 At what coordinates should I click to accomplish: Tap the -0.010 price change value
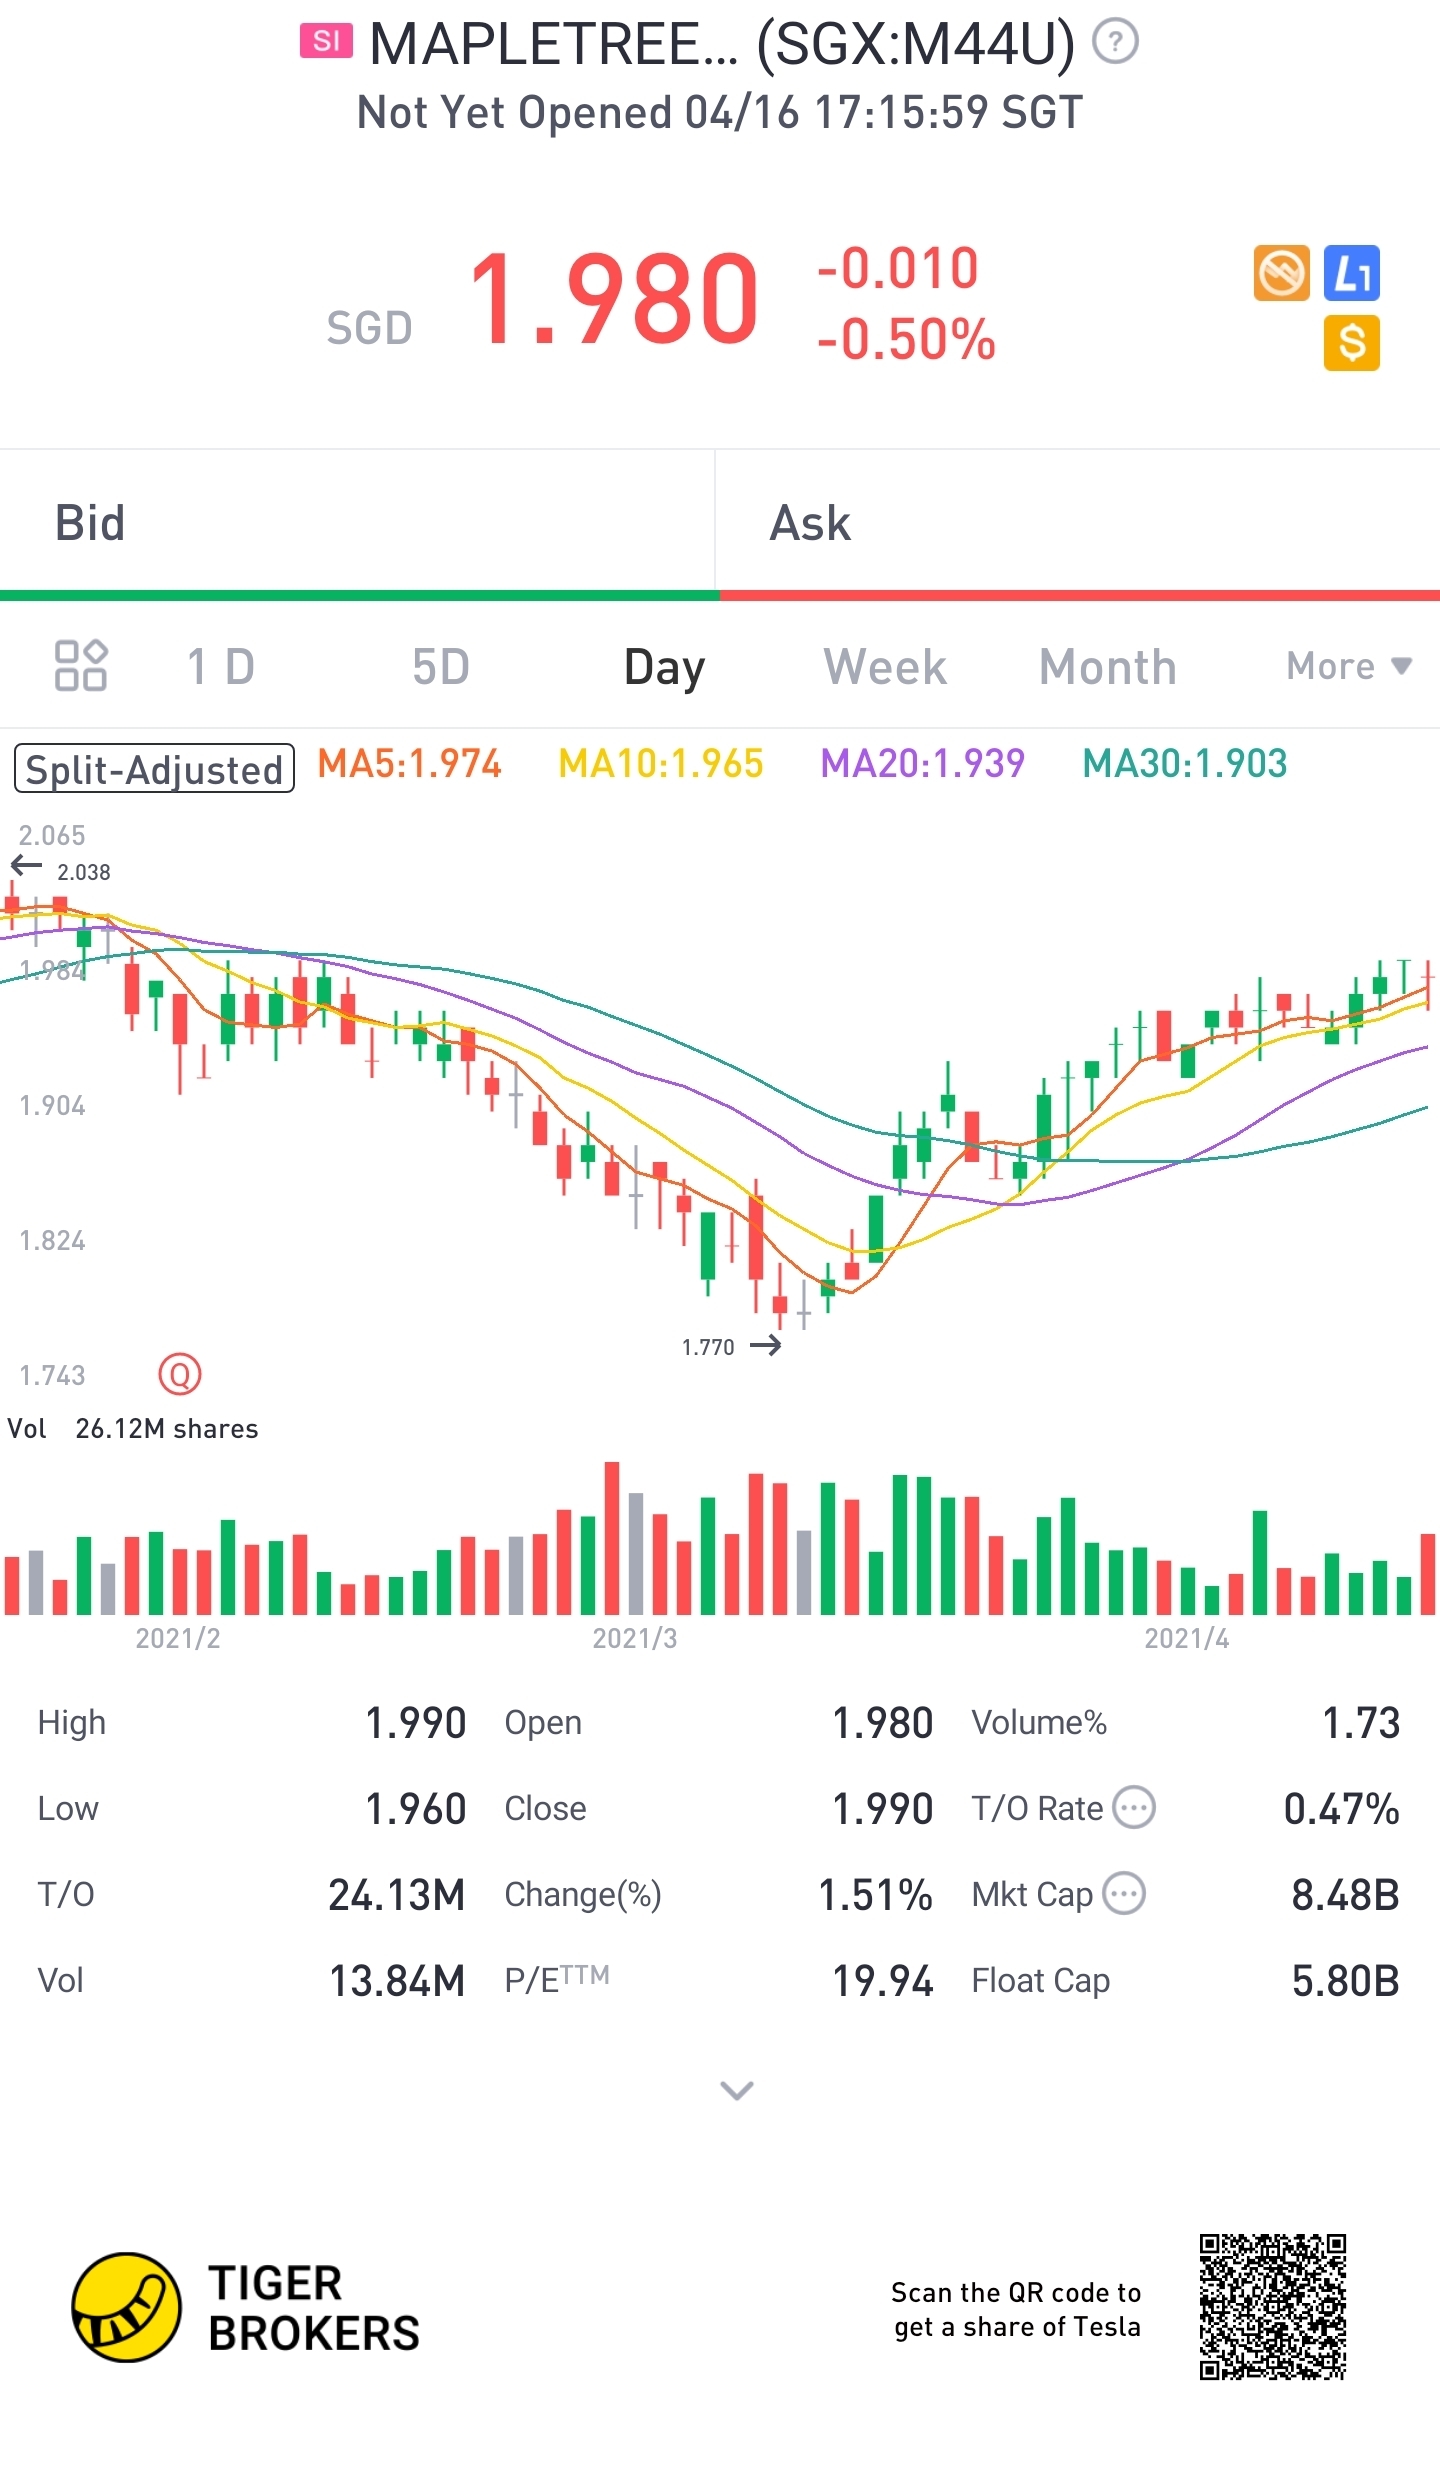click(897, 268)
